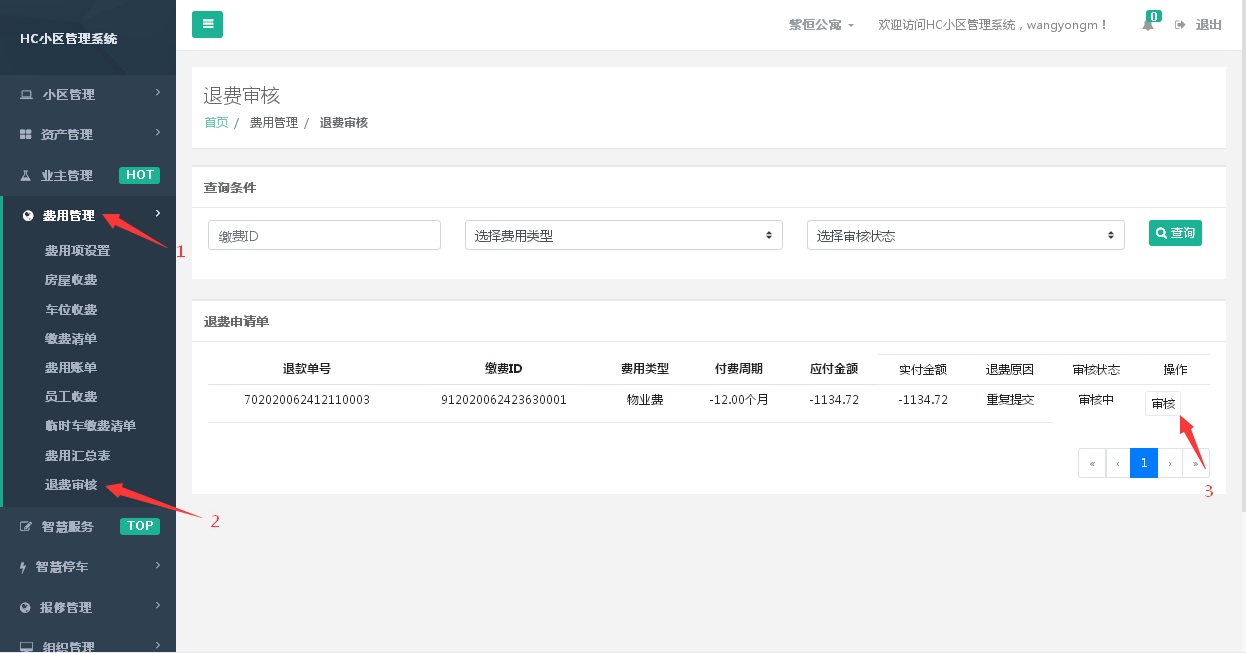Screen dimensions: 1246x653
Task: Click the bolt icon beside 智慧停车
Action: point(24,567)
